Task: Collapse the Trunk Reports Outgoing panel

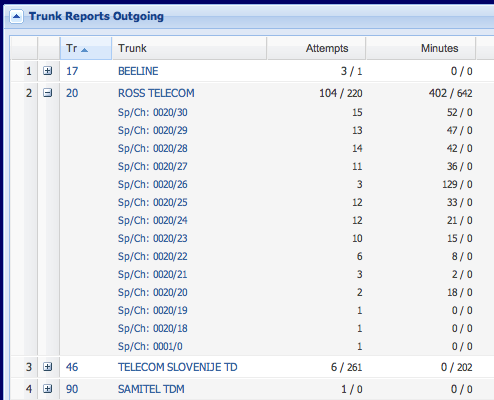Action: [16, 16]
